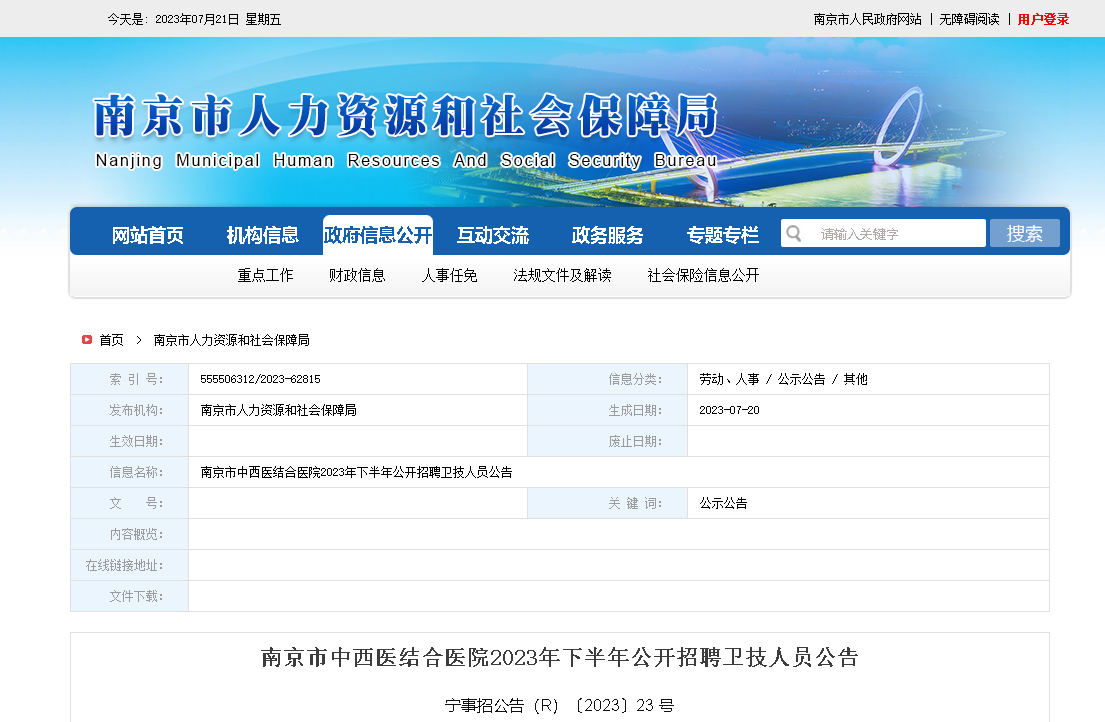Viewport: 1105px width, 722px height.
Task: Focus the keyword search input field
Action: pos(895,234)
